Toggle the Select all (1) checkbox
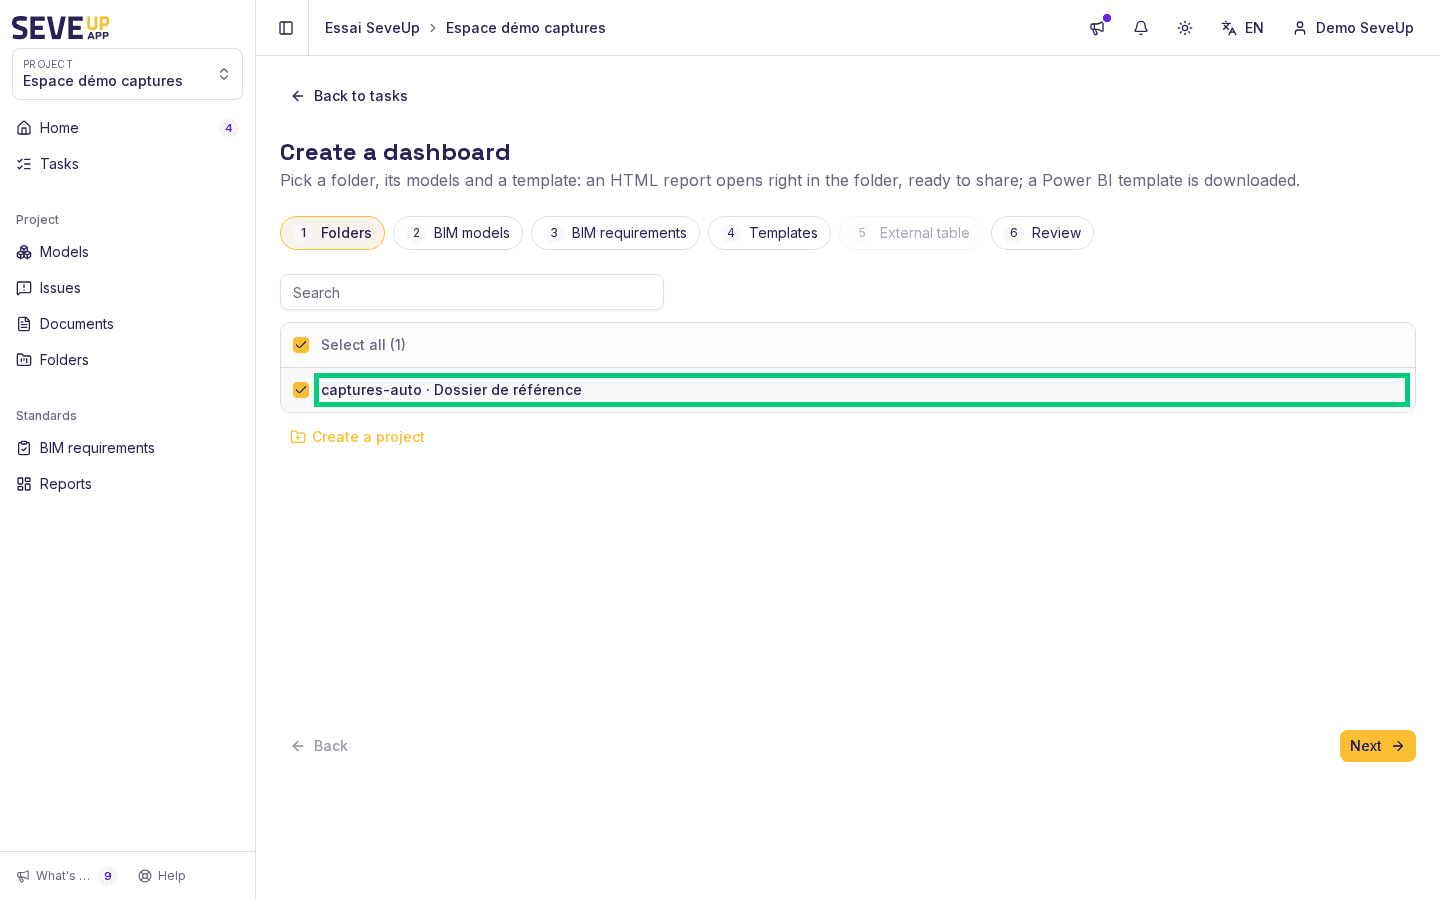Viewport: 1440px width, 900px height. coord(301,345)
